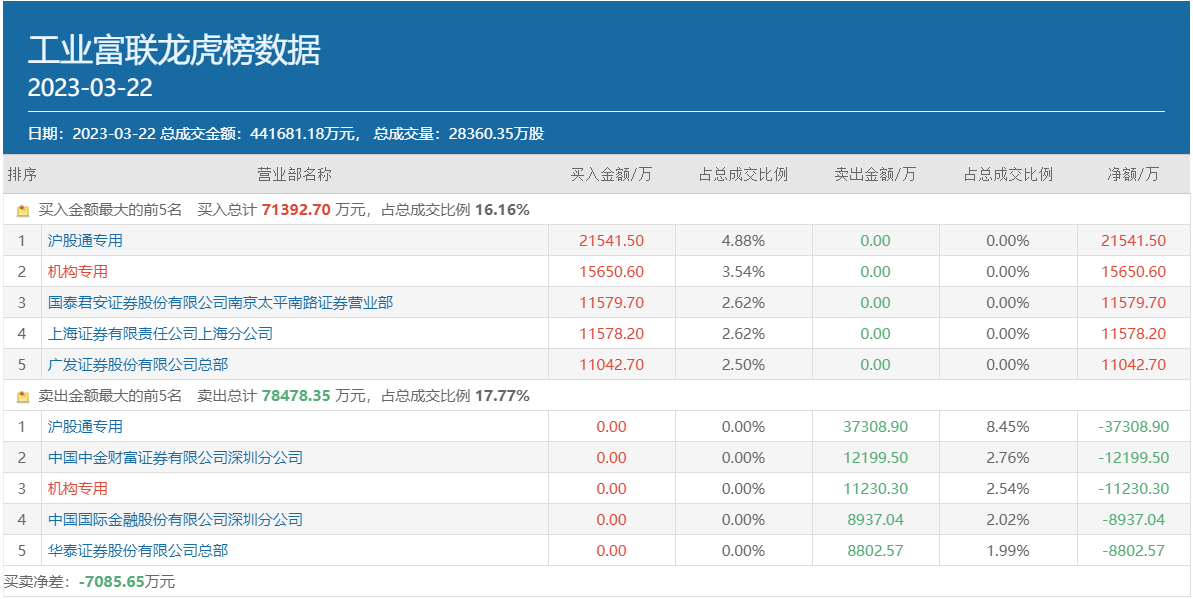Open 华泰证券股份有限公司总部 link

tap(138, 551)
